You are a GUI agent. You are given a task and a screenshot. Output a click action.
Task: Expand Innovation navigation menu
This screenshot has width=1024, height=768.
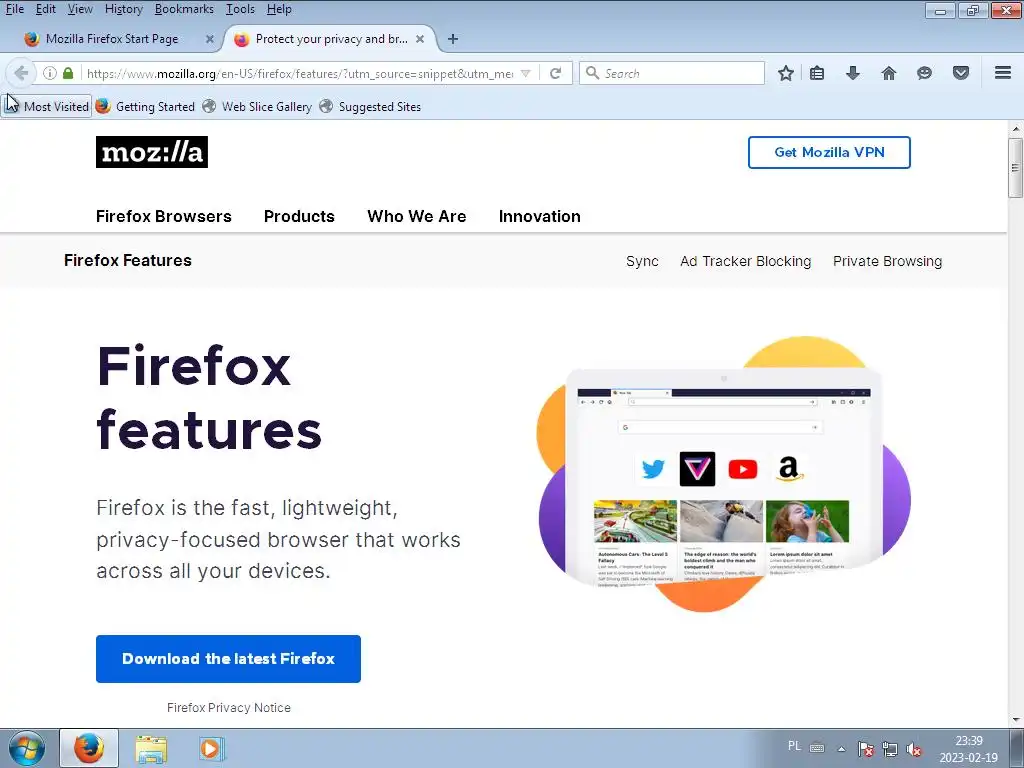point(539,216)
